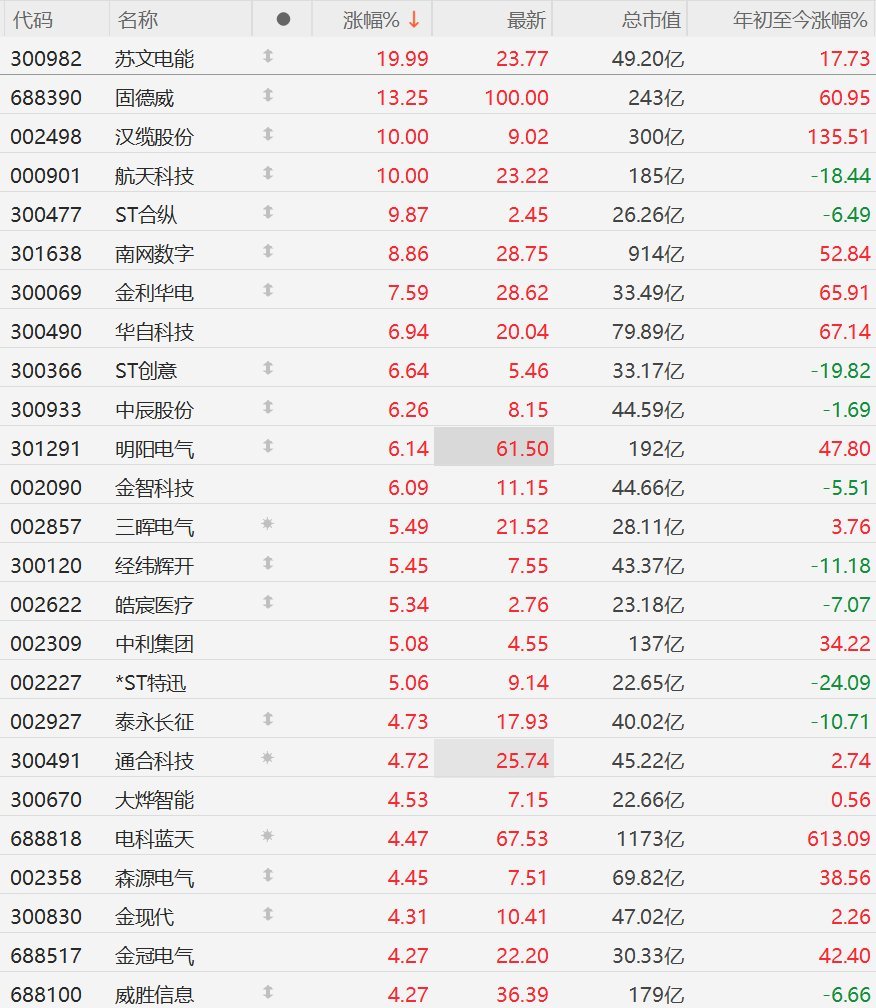Screen dimensions: 876x1008
Task: Click the 19.99 change percent cell
Action: coord(402,59)
